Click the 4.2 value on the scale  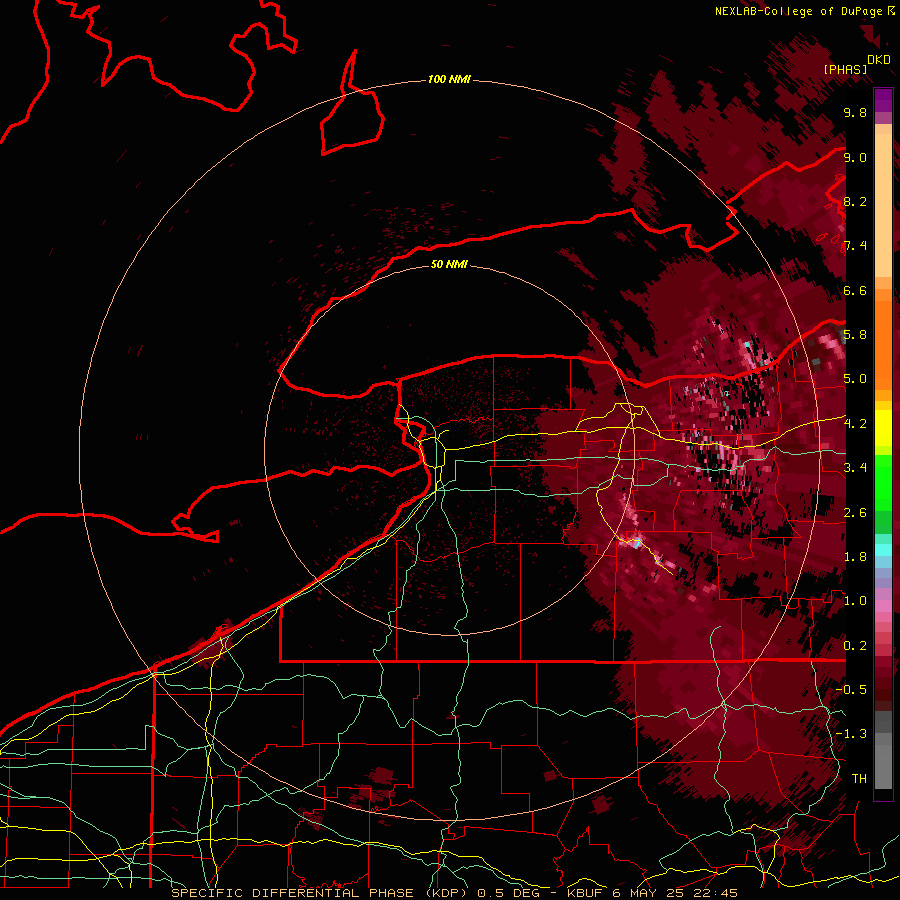(855, 424)
